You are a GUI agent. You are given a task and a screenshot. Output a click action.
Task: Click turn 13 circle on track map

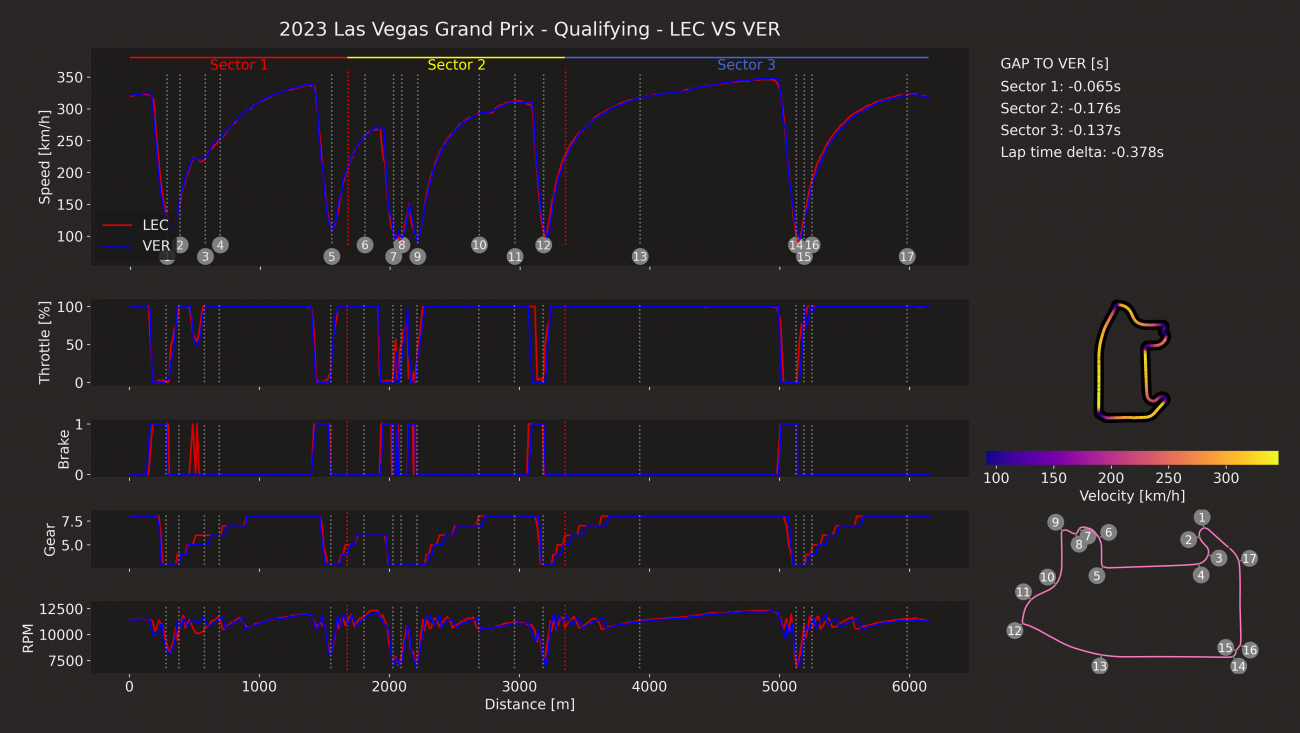[1100, 666]
